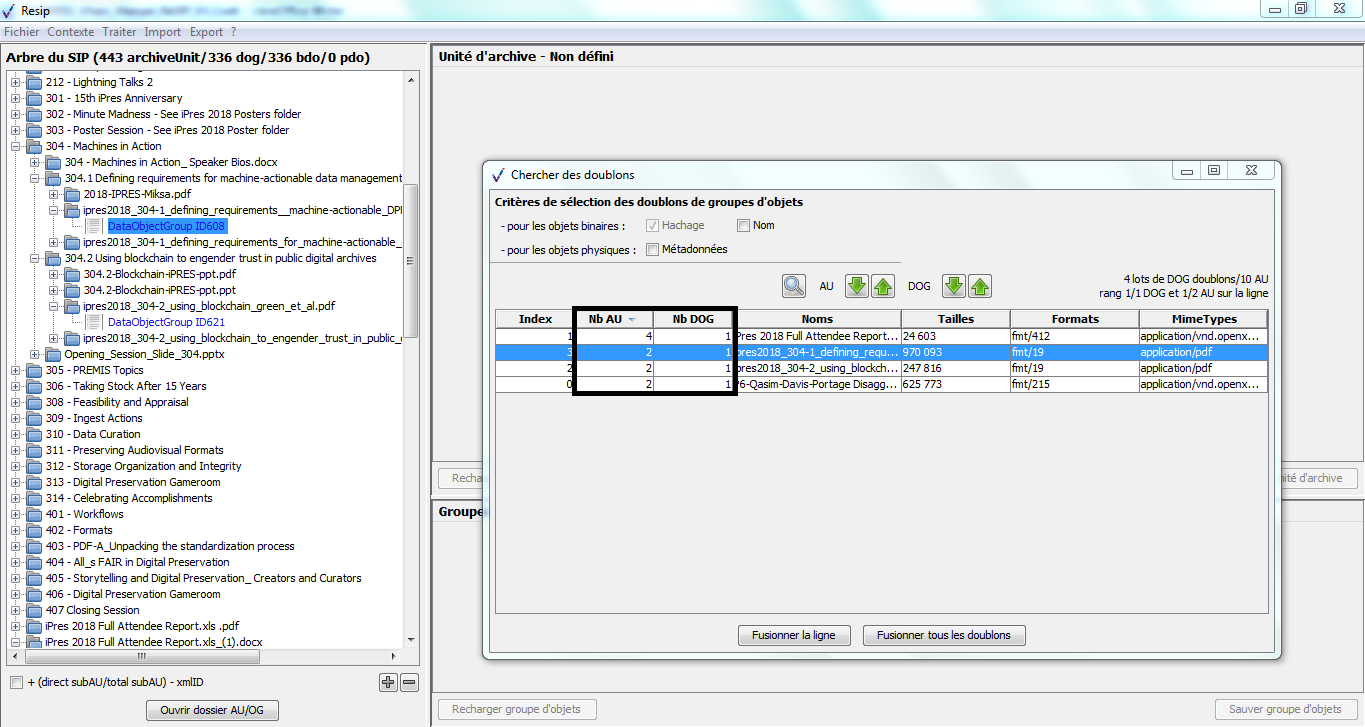Sort the table by Tailles column header
Image resolution: width=1365 pixels, height=727 pixels.
coord(955,319)
